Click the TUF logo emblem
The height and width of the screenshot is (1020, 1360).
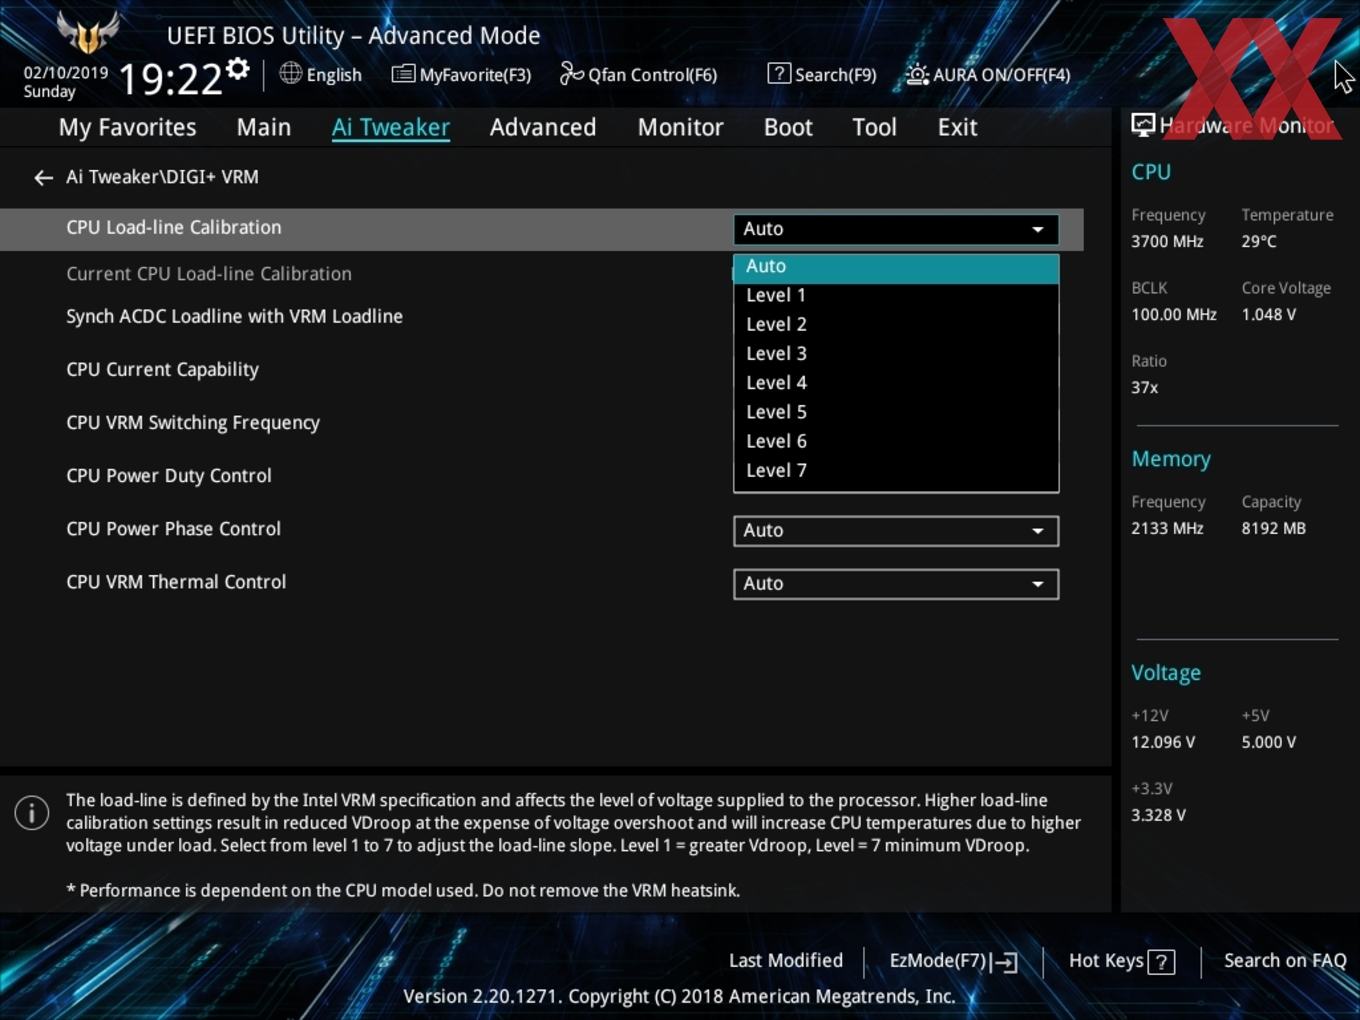88,32
